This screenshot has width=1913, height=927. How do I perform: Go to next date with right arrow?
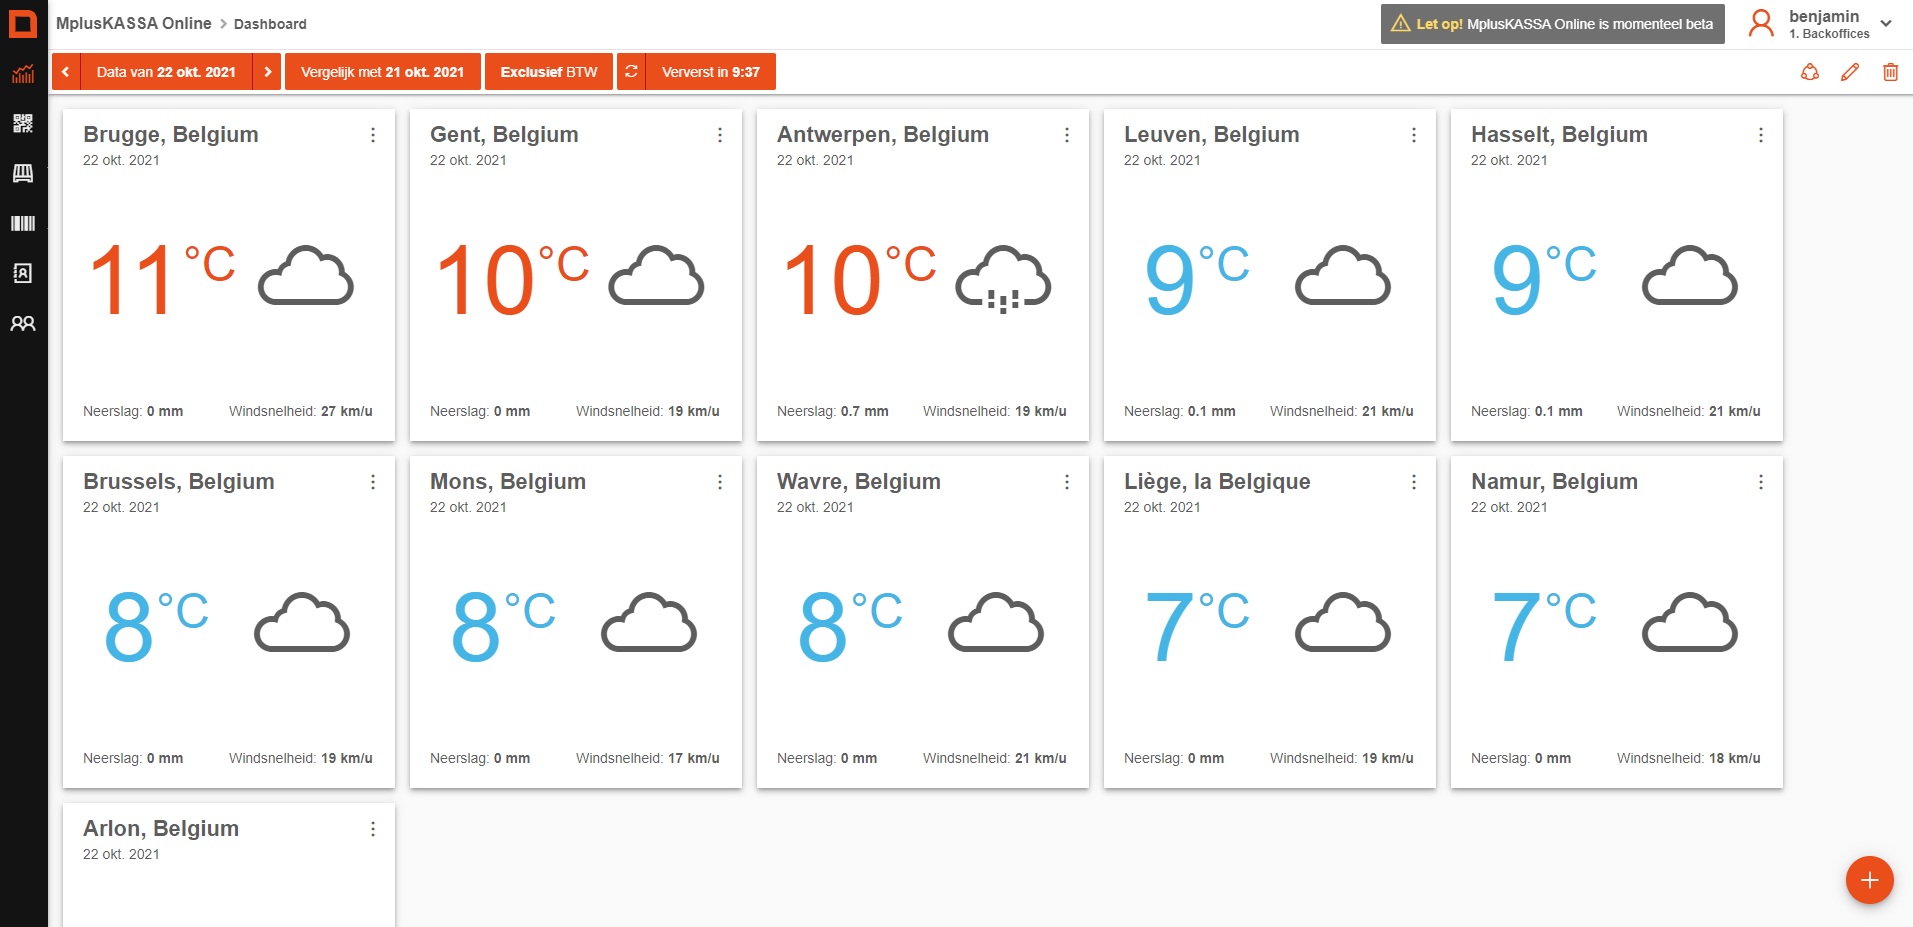pyautogui.click(x=267, y=72)
